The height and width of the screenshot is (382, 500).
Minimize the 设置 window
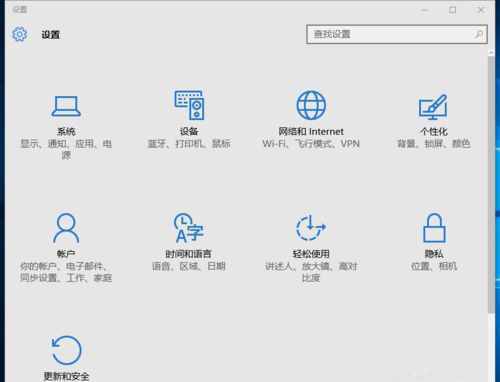[x=424, y=10]
